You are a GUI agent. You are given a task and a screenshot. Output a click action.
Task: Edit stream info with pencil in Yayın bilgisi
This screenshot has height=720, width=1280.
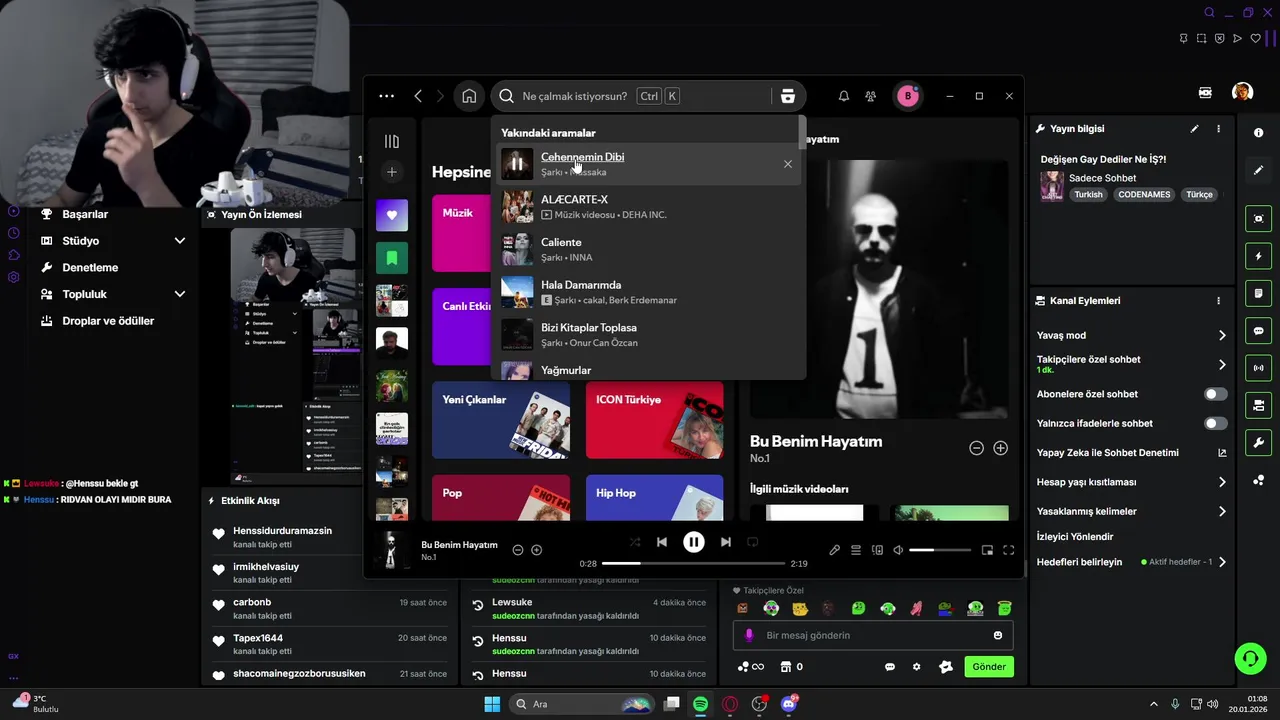click(1194, 129)
